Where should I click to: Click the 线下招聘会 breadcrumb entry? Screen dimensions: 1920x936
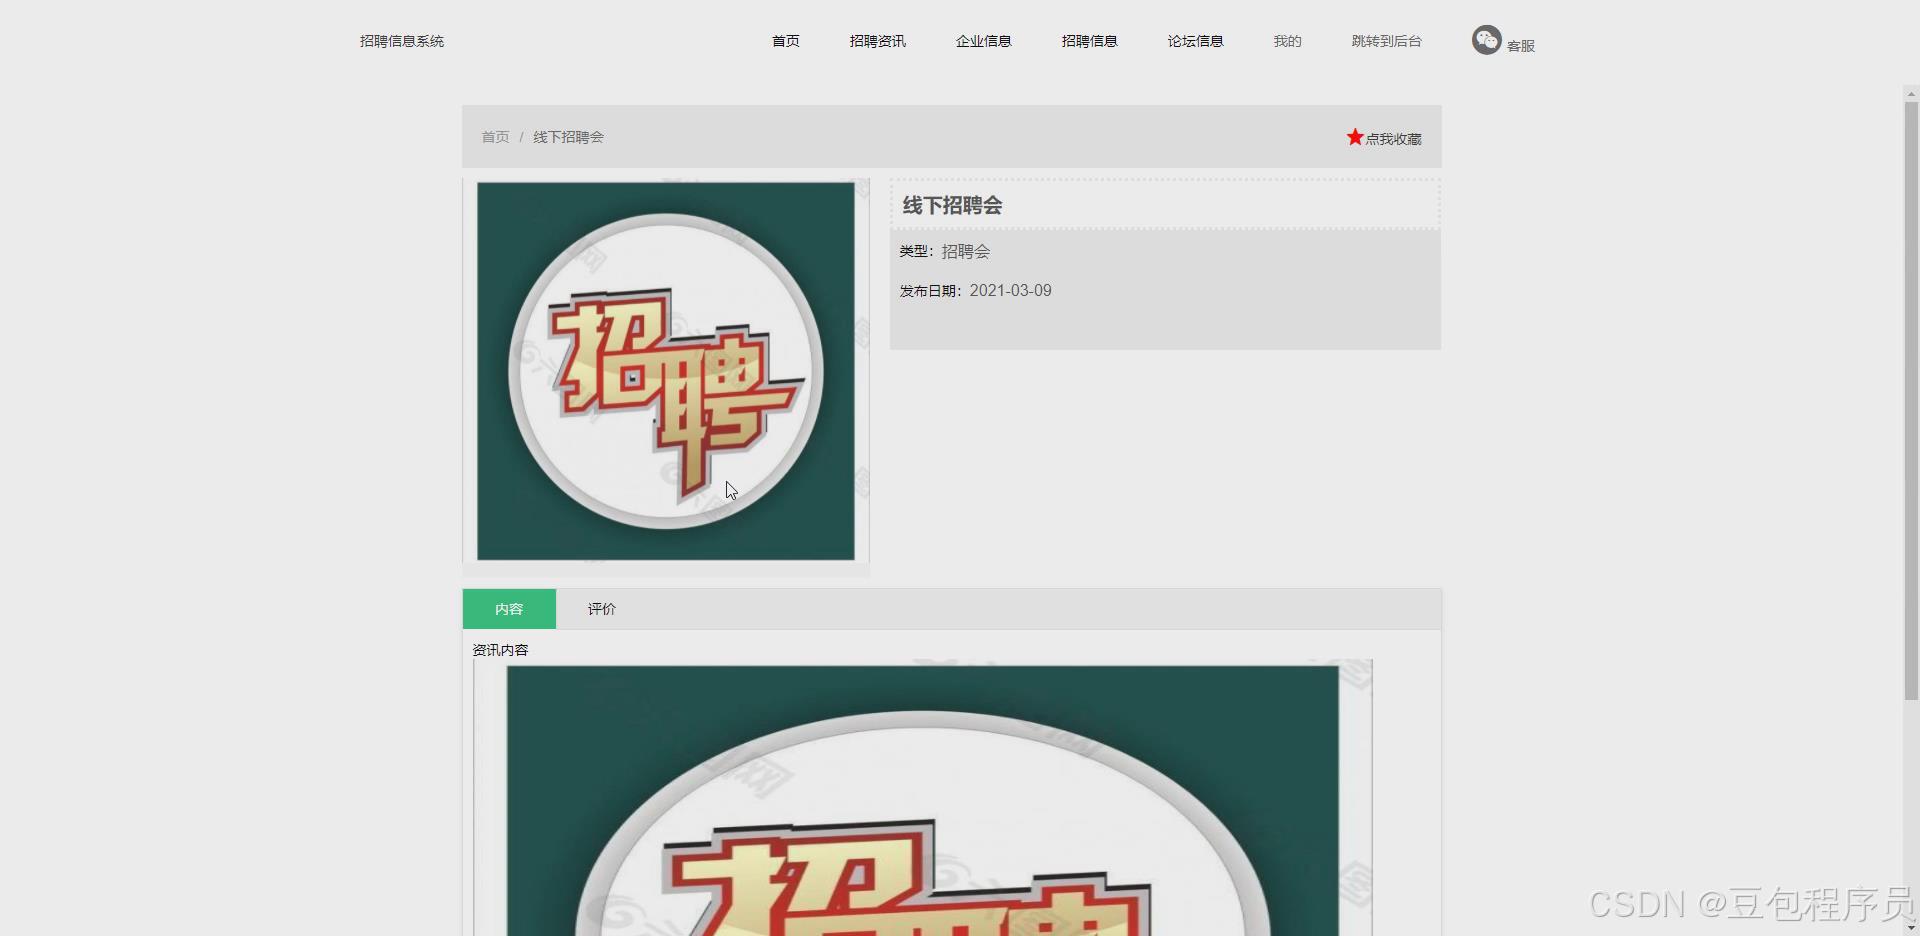click(x=568, y=137)
